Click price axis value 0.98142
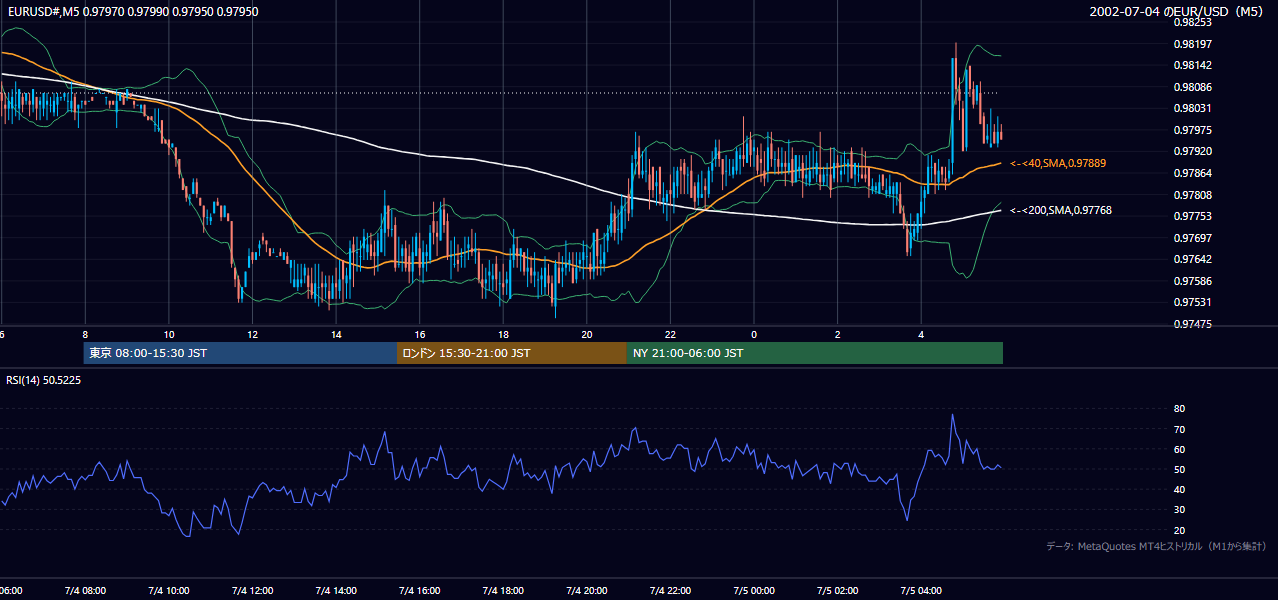The image size is (1278, 600). click(x=1193, y=65)
